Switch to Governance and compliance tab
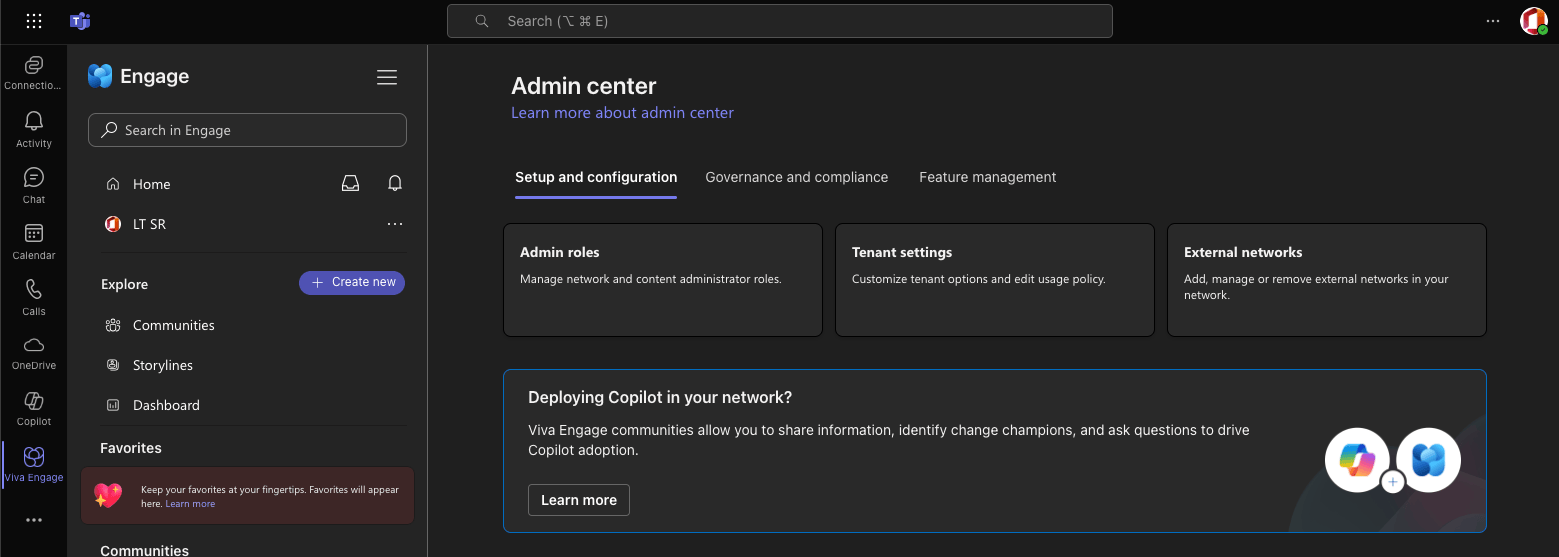Image resolution: width=1559 pixels, height=557 pixels. tap(797, 177)
